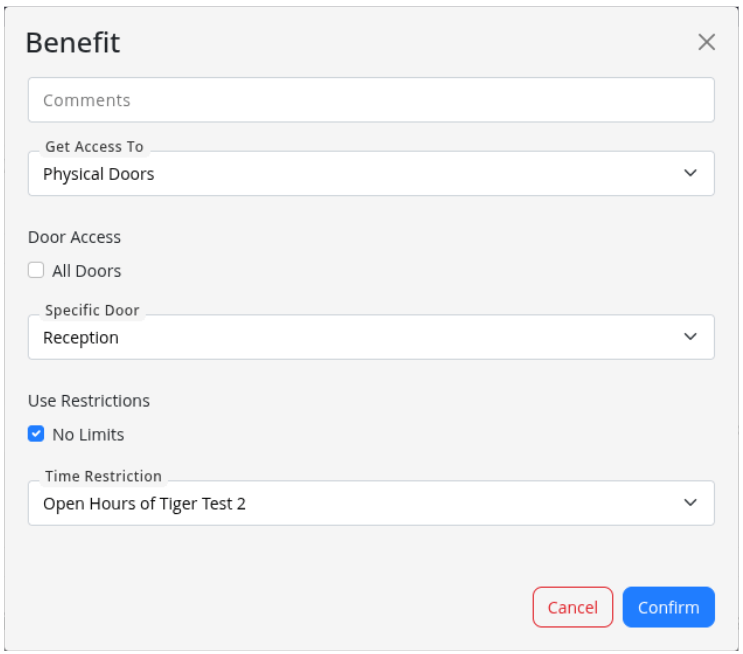This screenshot has width=743, height=654.
Task: Click Open Hours of Tiger Test 2 value
Action: pos(144,503)
